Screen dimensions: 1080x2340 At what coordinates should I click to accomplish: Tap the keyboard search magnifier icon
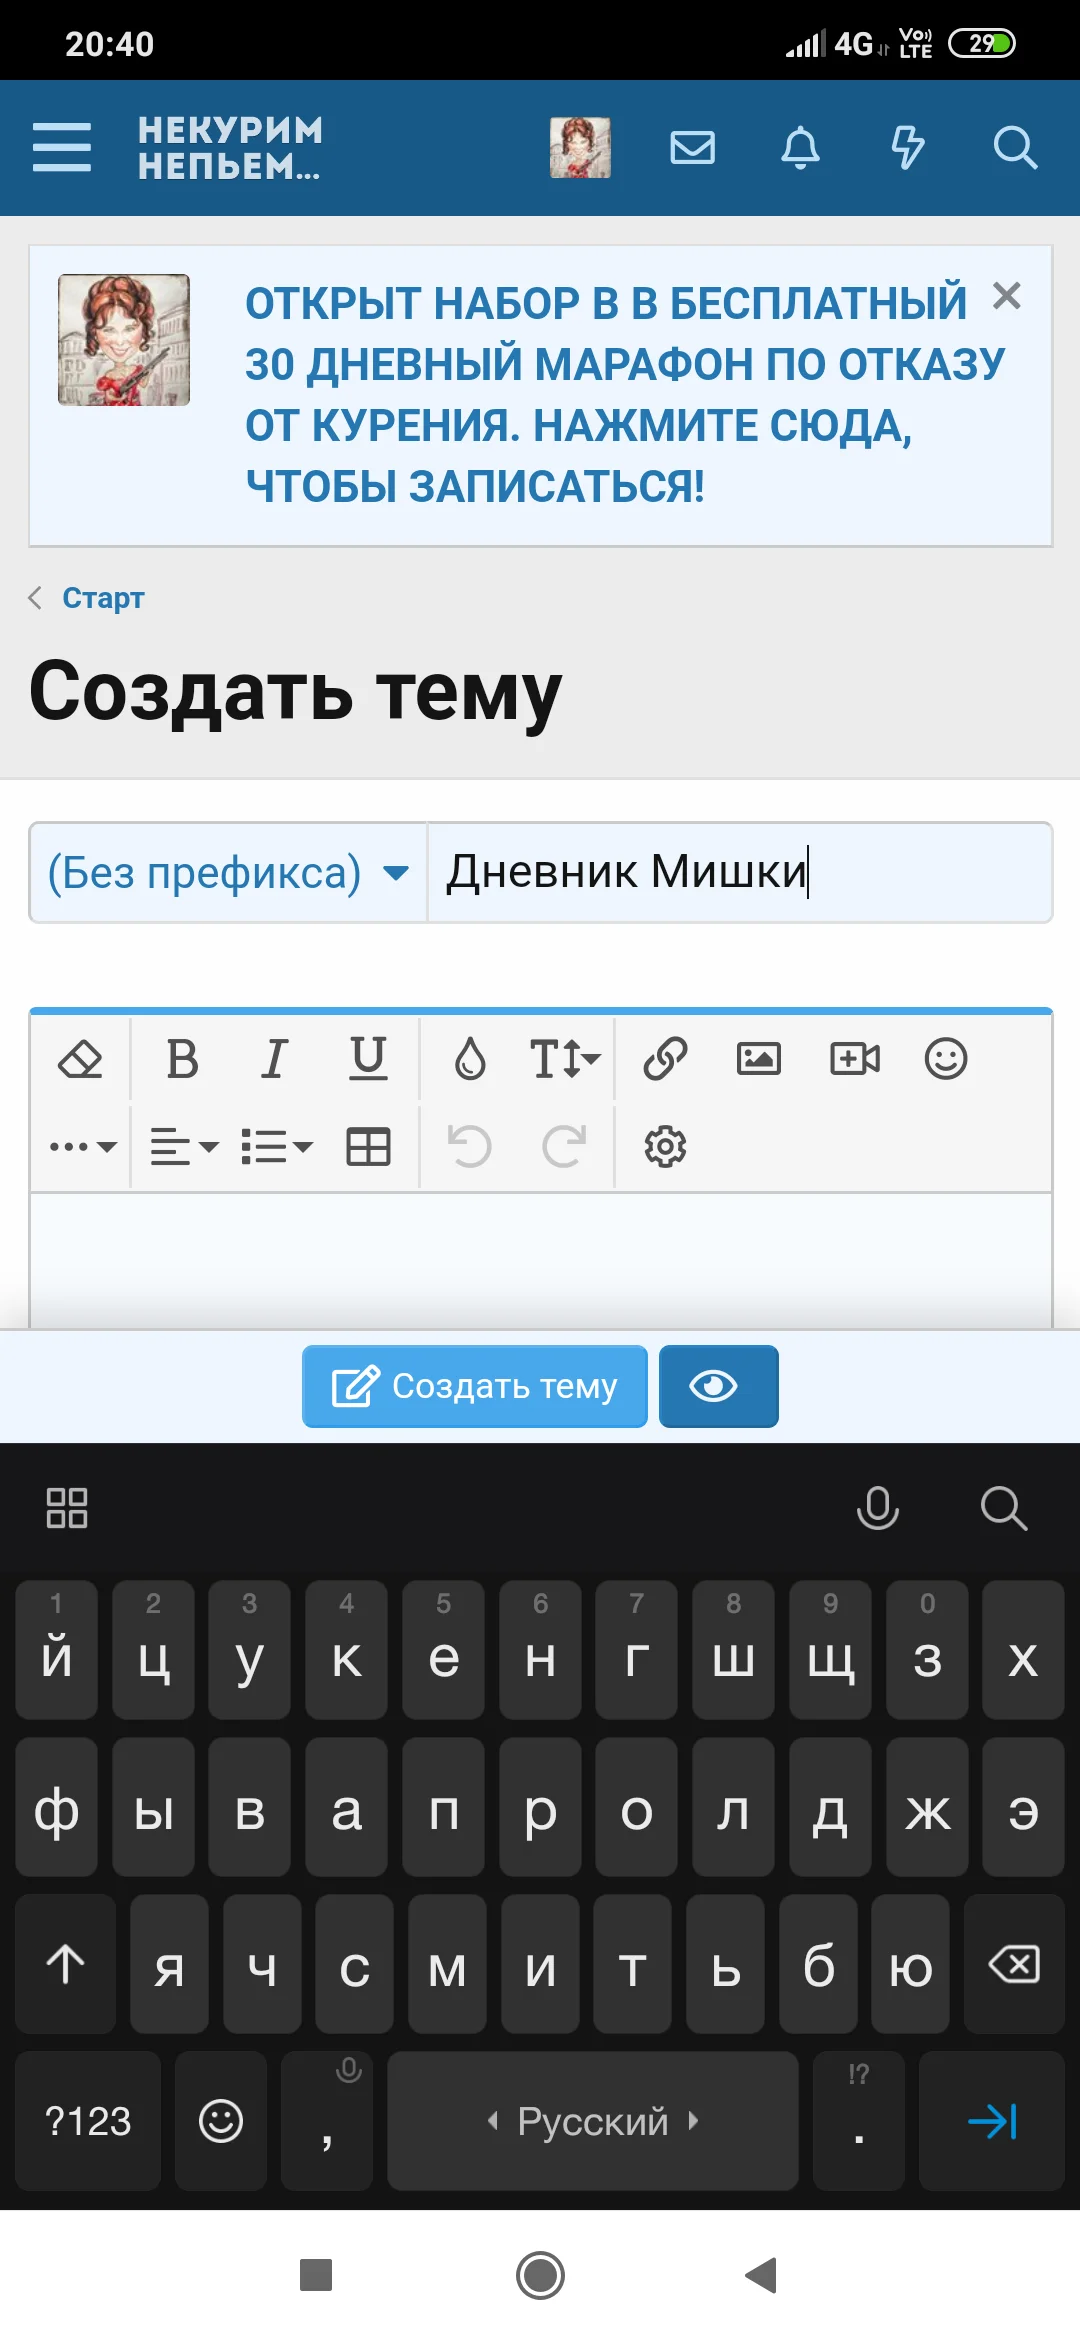[1004, 1508]
